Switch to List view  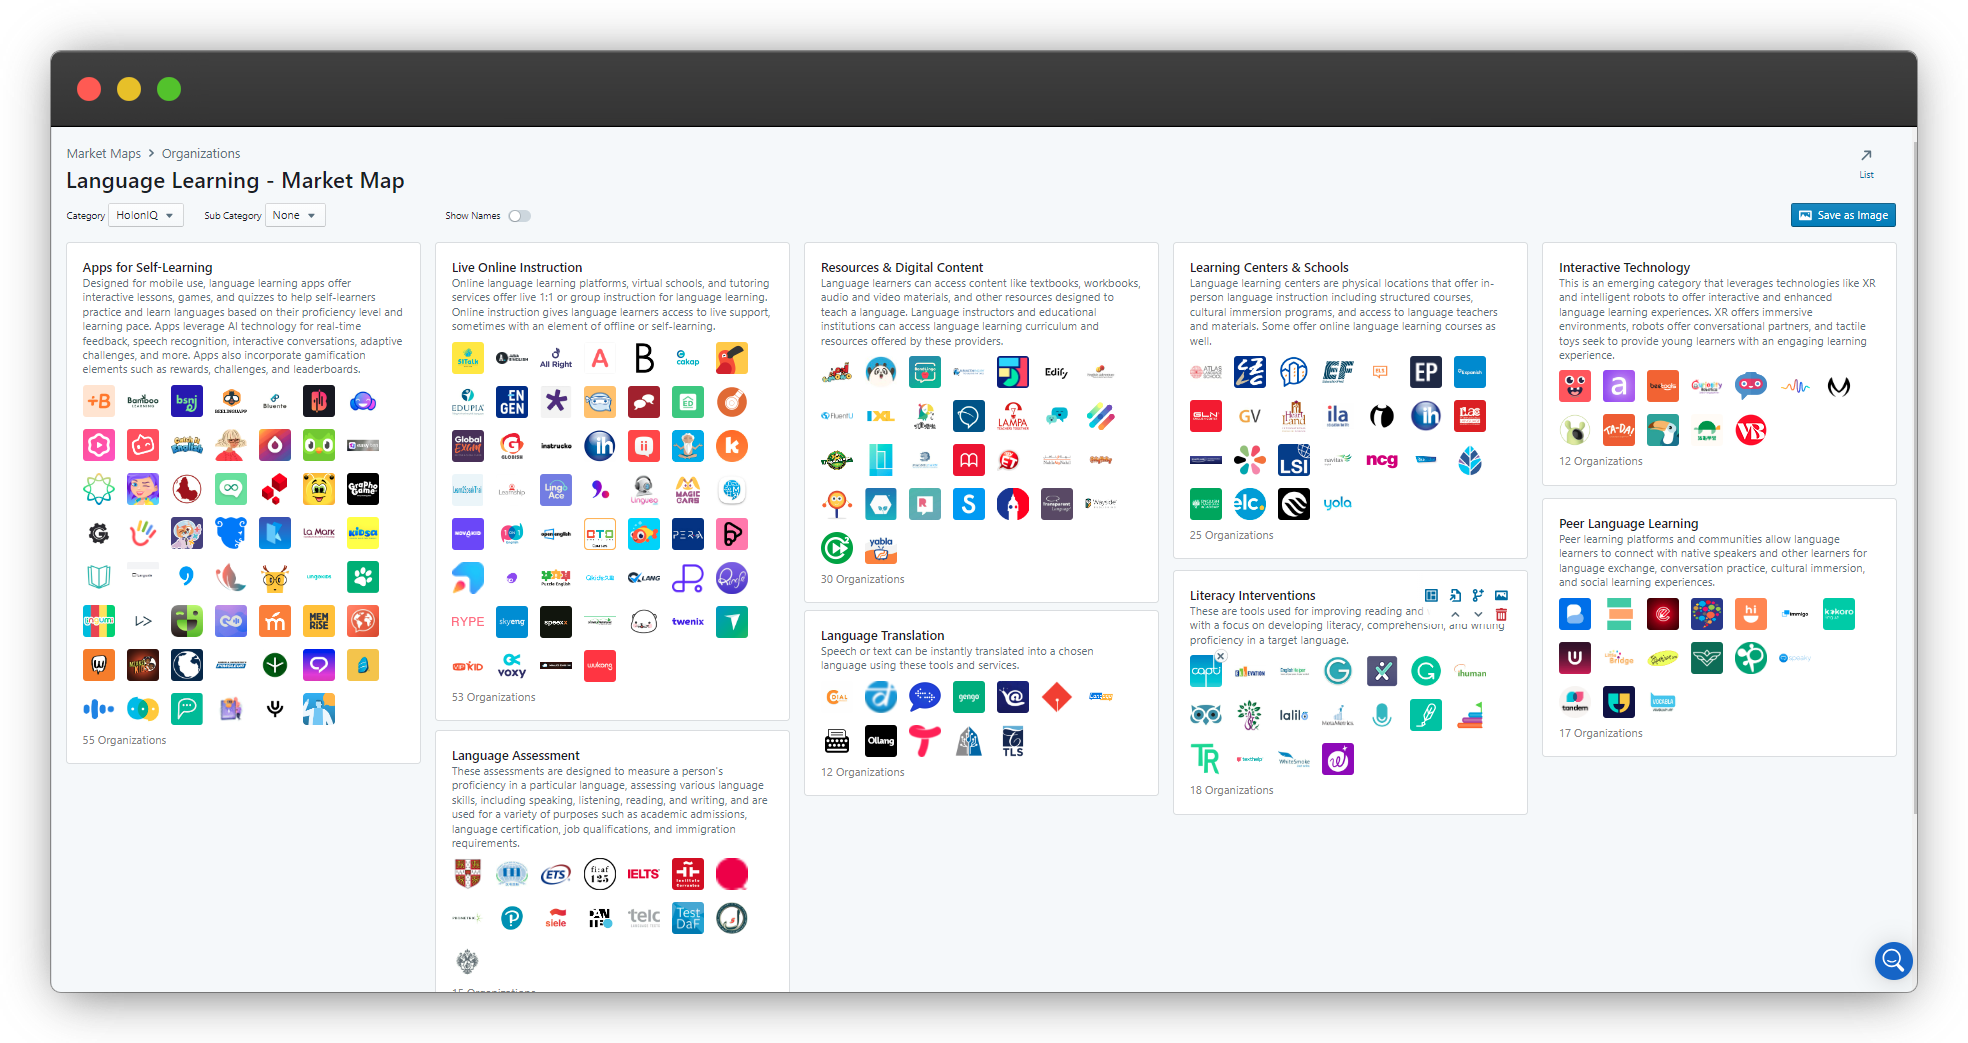click(x=1866, y=162)
